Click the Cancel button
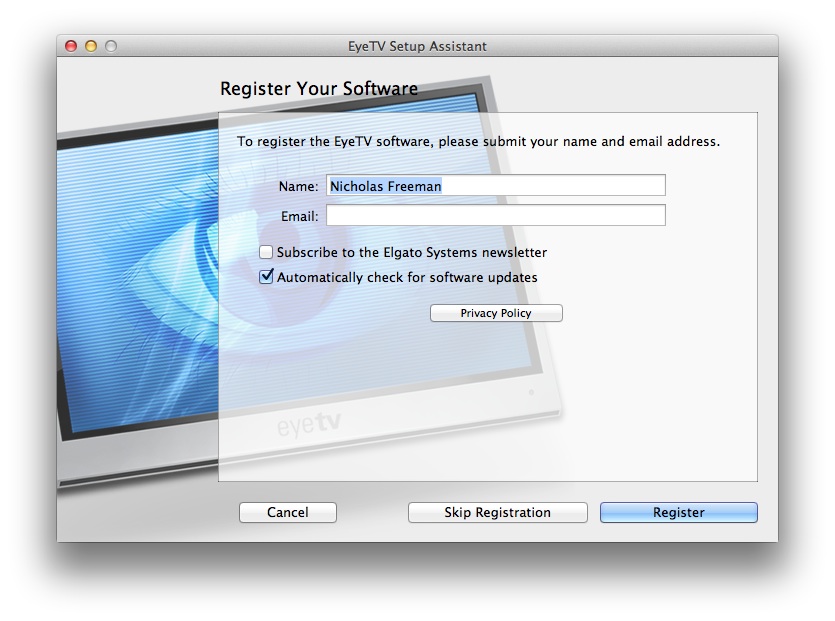The image size is (835, 621). (x=288, y=512)
